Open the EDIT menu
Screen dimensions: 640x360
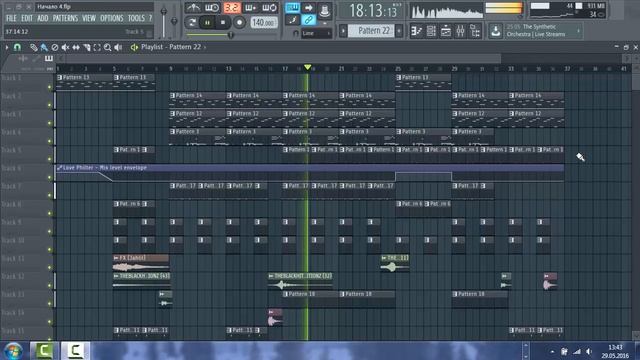(x=27, y=18)
